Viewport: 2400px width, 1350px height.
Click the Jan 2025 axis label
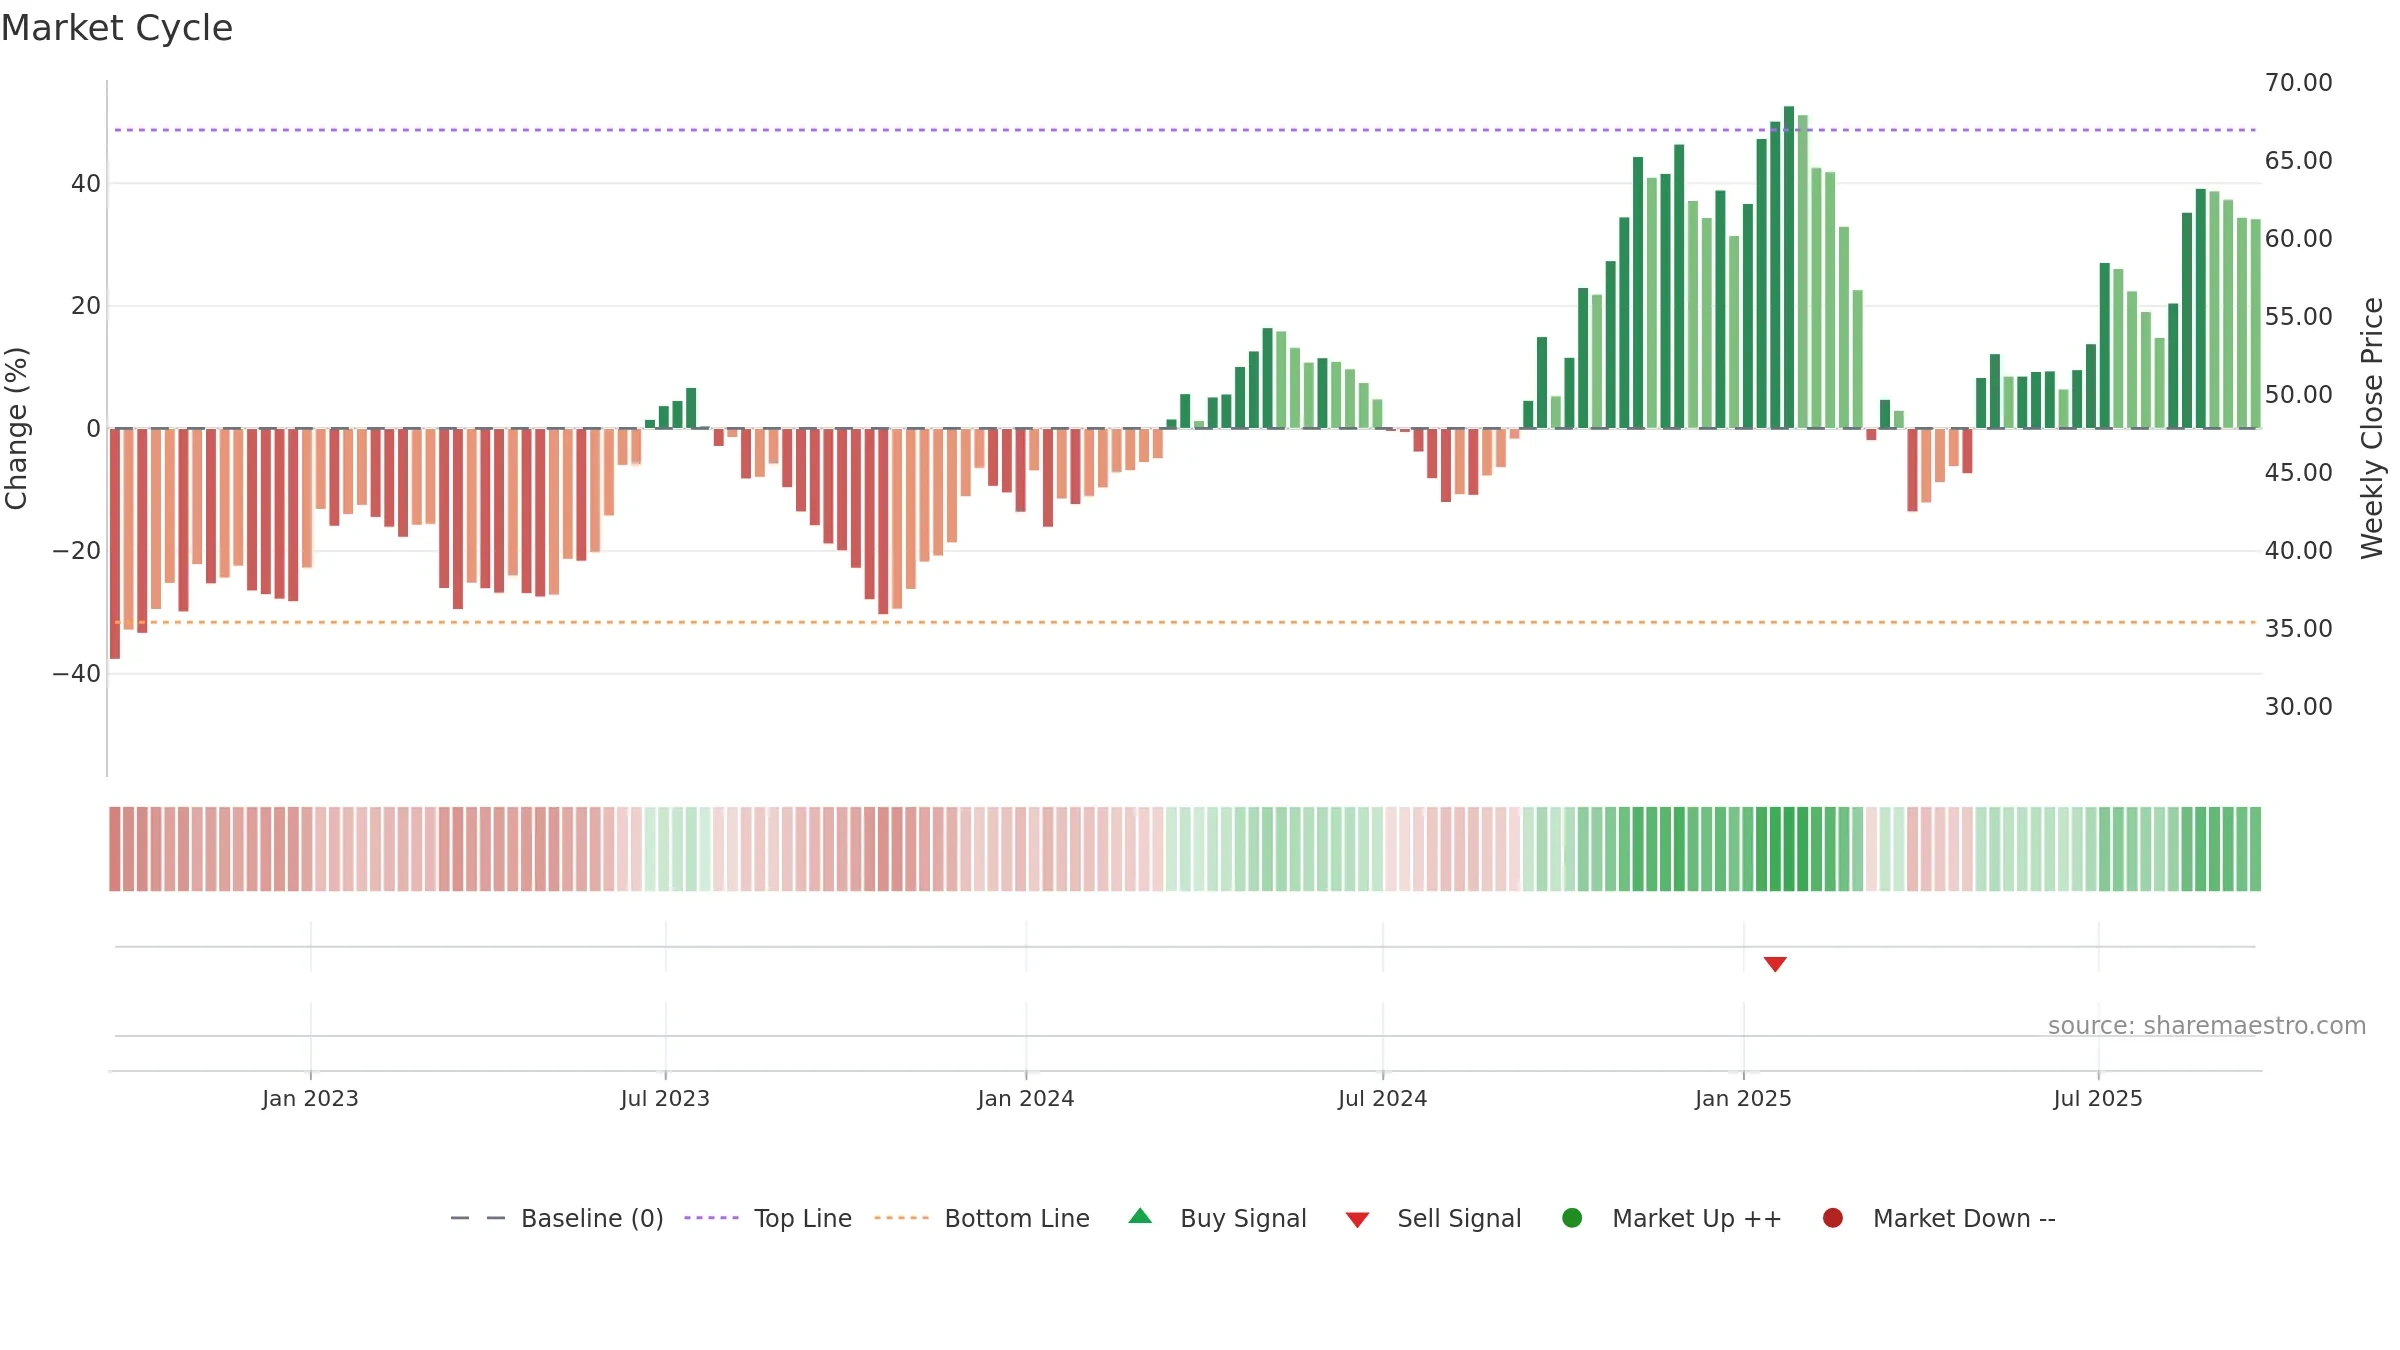pos(1743,1098)
